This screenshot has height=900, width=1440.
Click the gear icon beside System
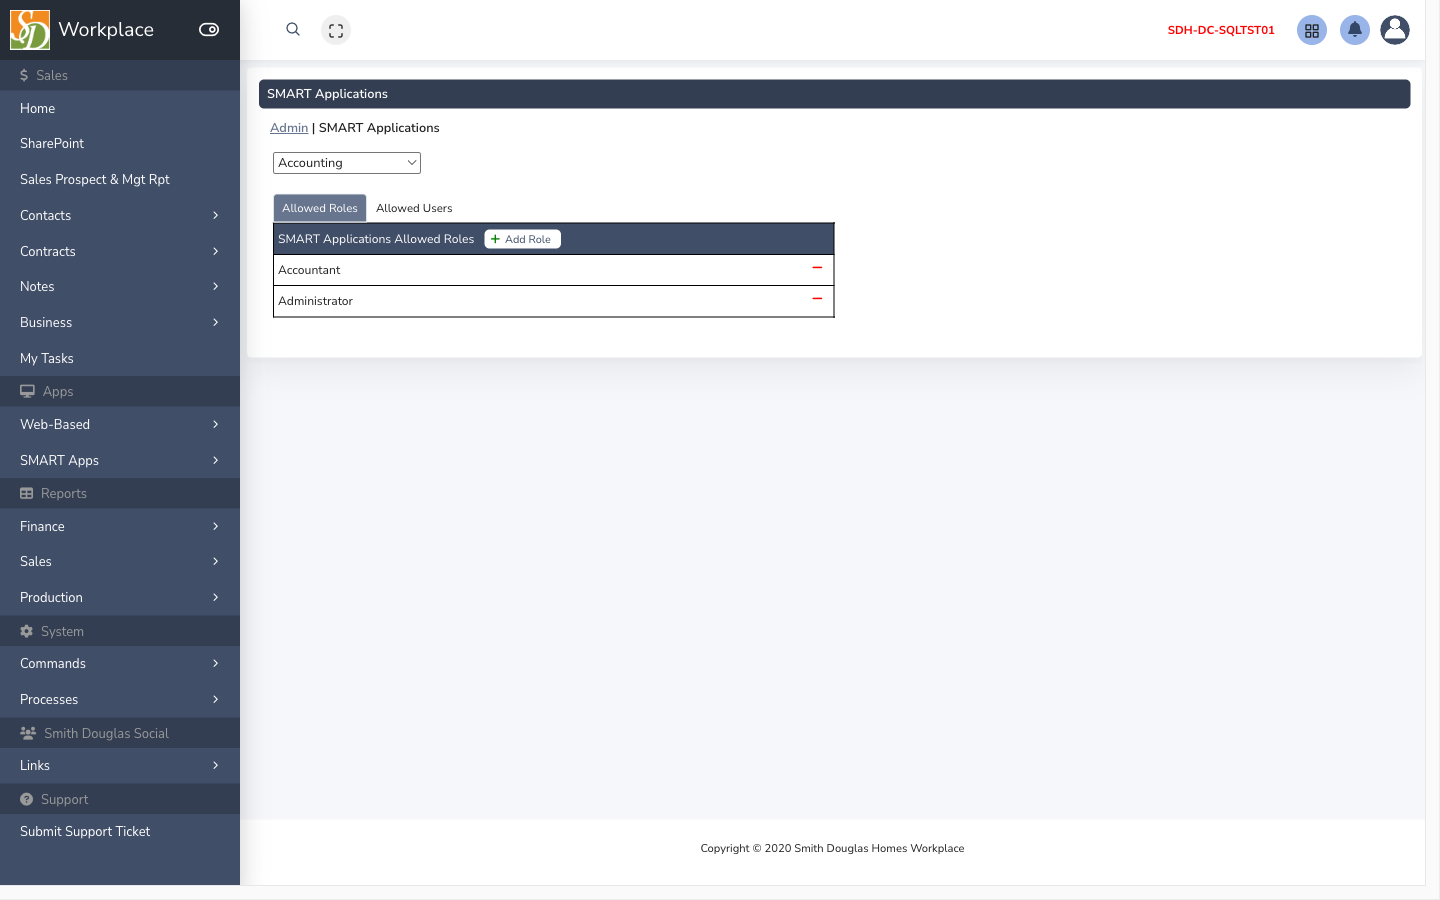pyautogui.click(x=27, y=631)
